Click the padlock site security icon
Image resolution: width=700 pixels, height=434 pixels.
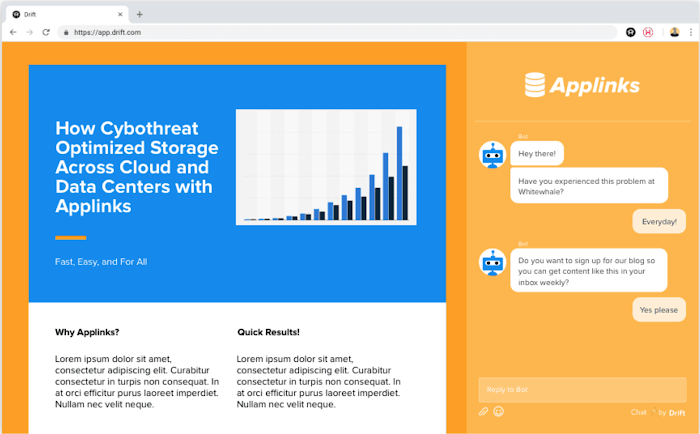[x=66, y=32]
